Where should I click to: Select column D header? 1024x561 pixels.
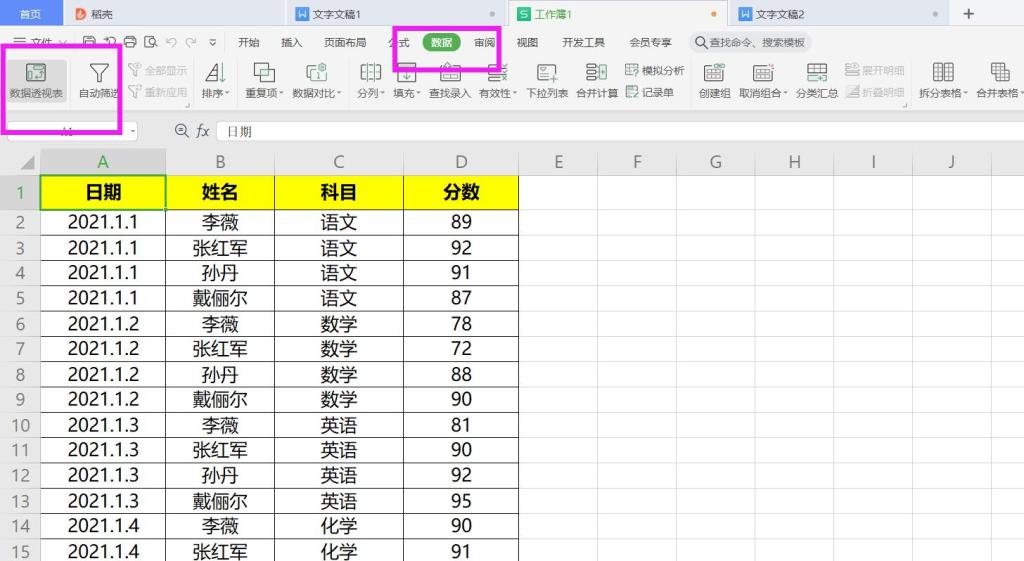tap(460, 162)
